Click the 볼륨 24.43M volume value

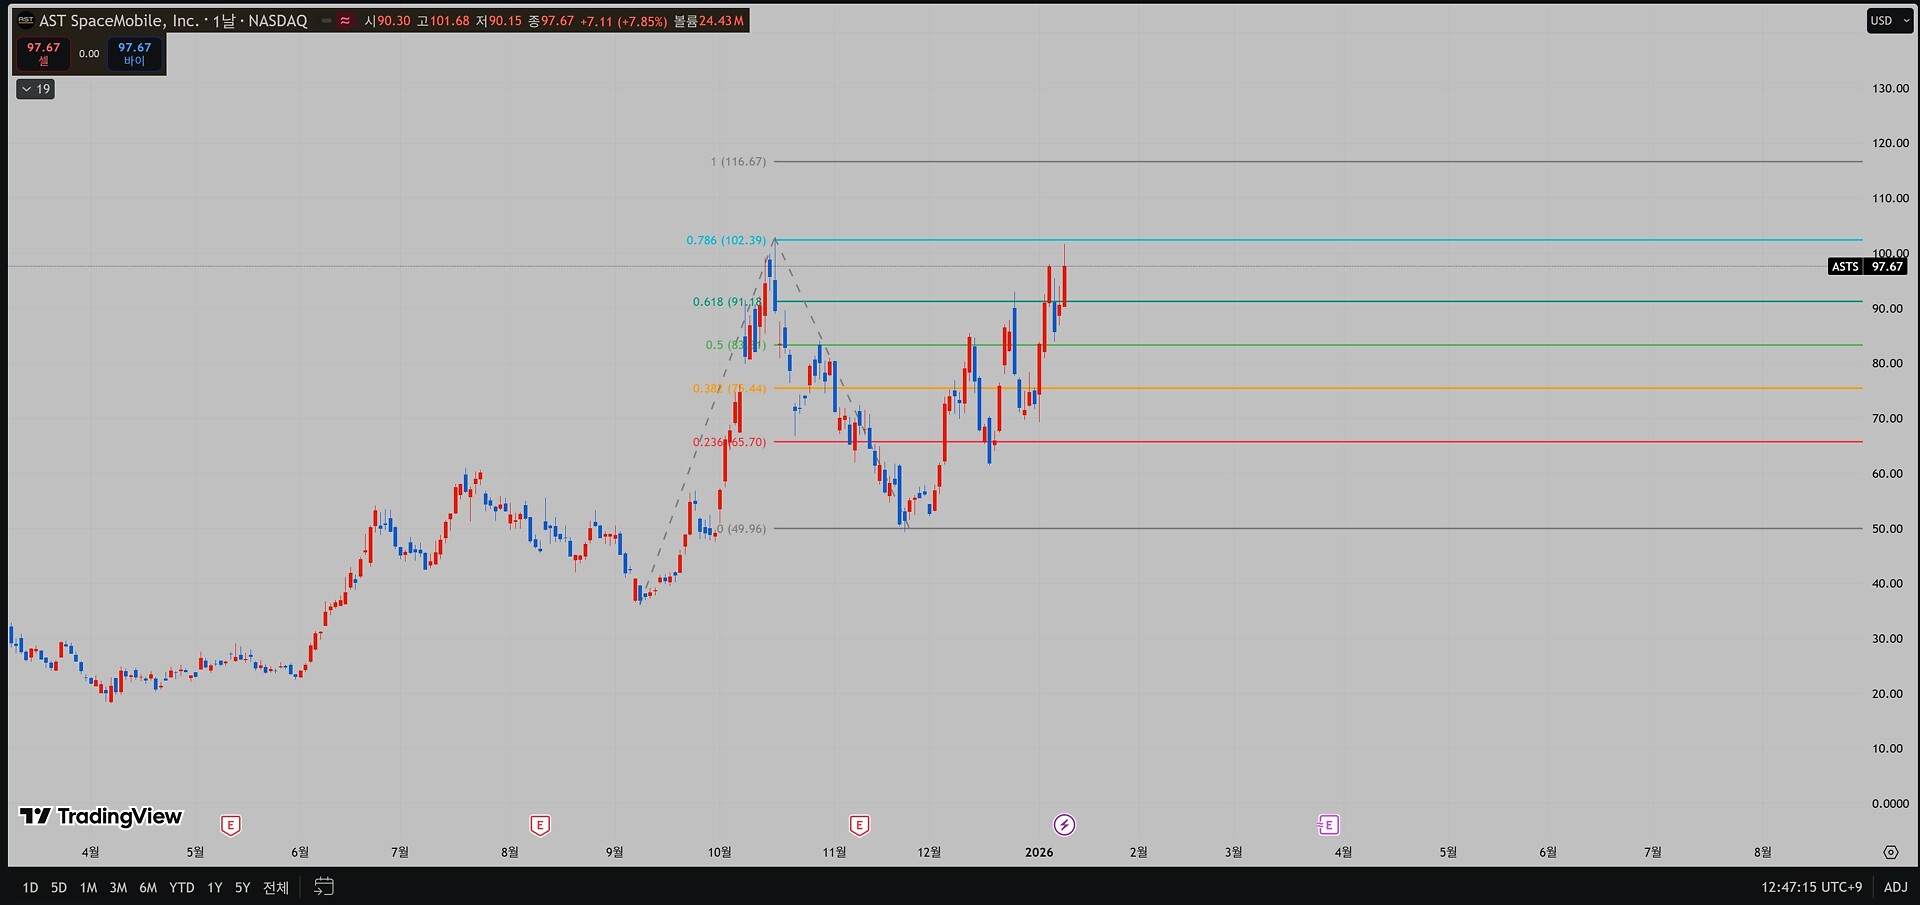[709, 20]
